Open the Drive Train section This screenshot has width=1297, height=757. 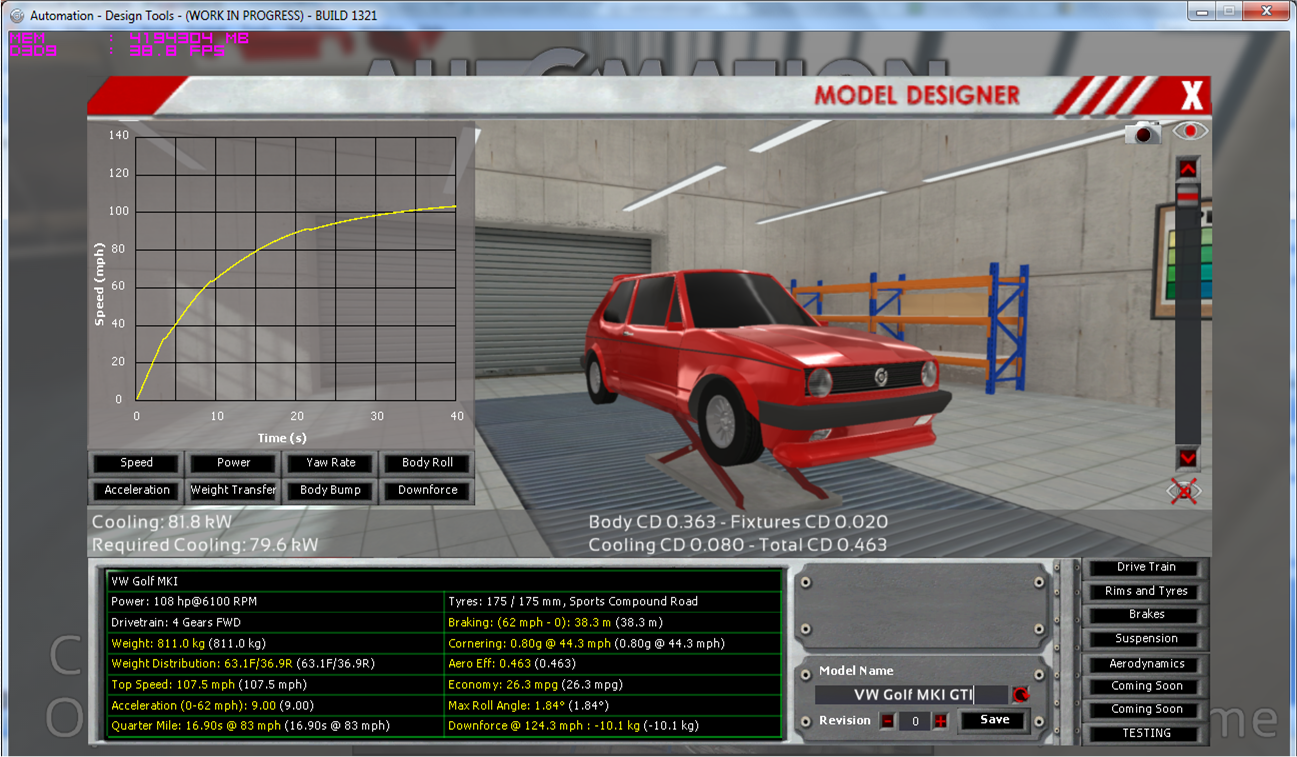pyautogui.click(x=1146, y=567)
